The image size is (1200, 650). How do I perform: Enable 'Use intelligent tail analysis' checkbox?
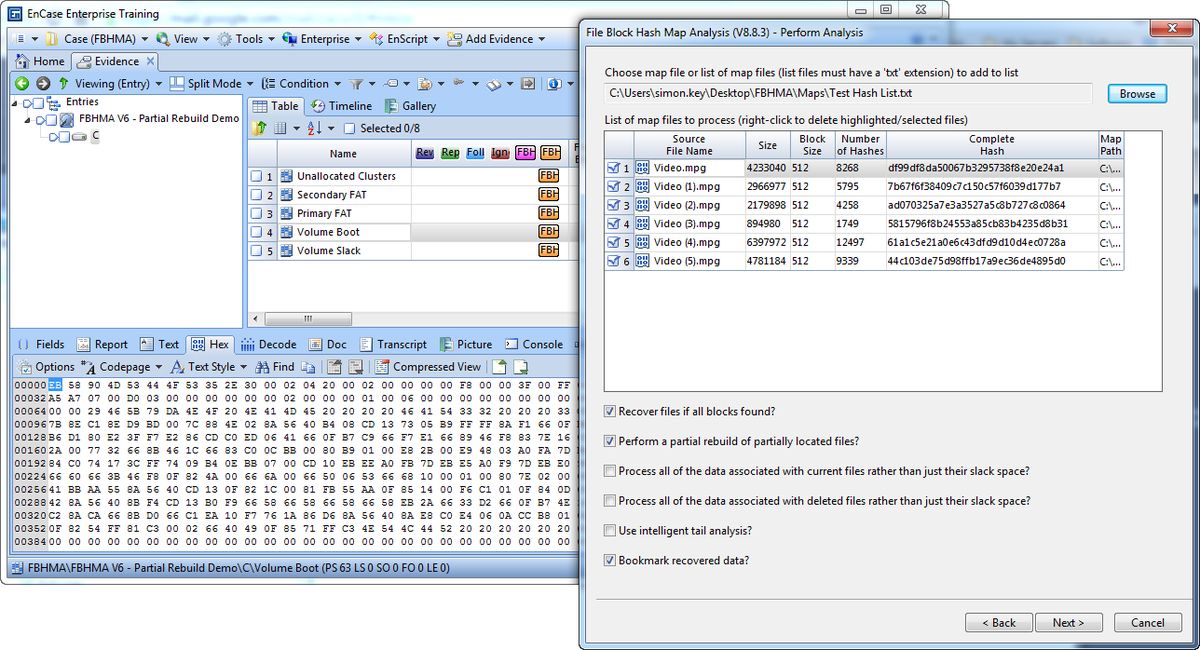(x=610, y=530)
